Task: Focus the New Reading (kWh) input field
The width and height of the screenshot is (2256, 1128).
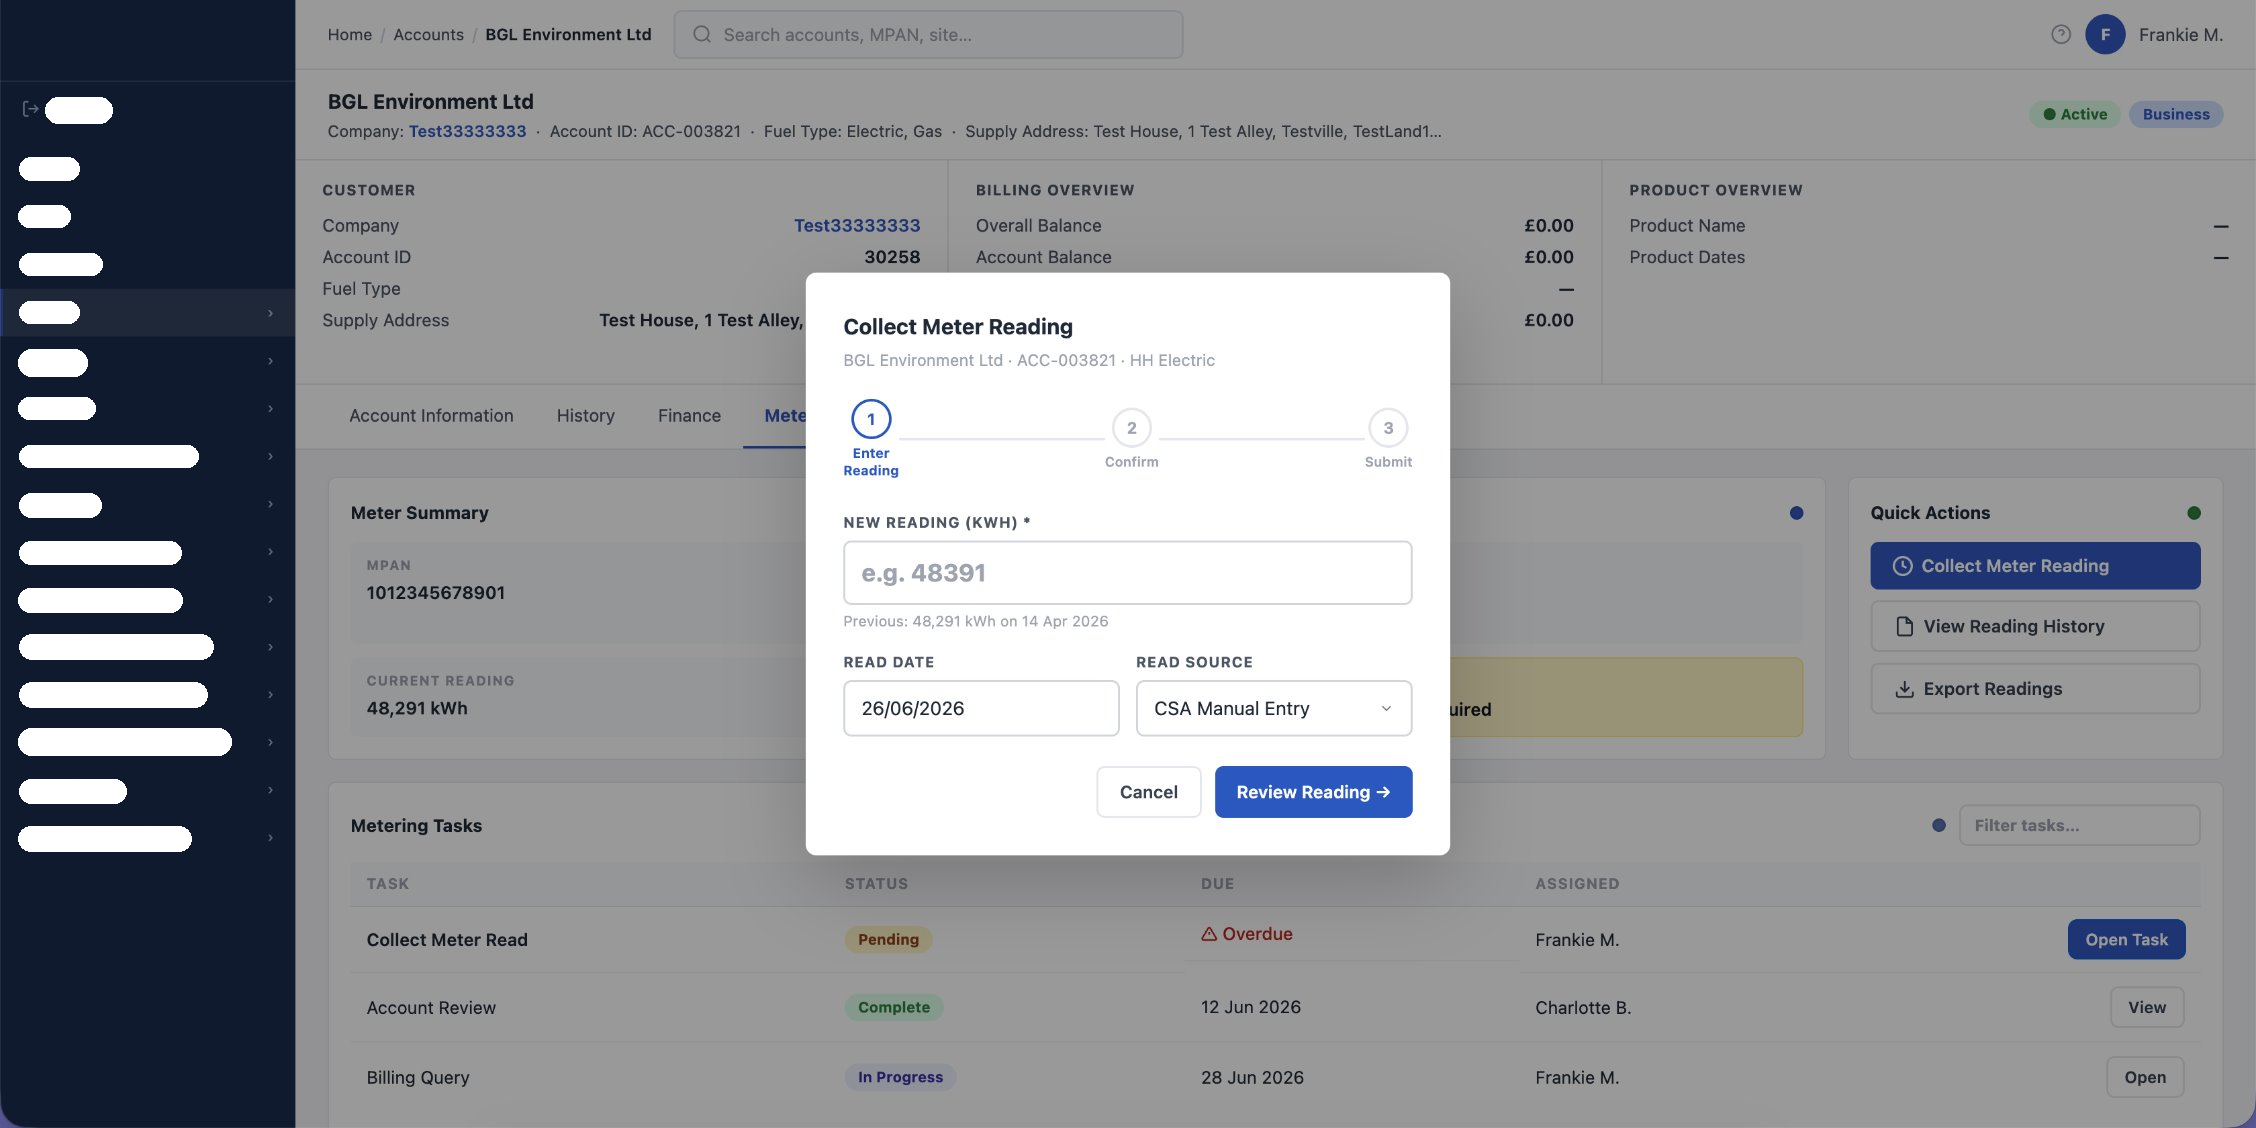Action: point(1127,573)
